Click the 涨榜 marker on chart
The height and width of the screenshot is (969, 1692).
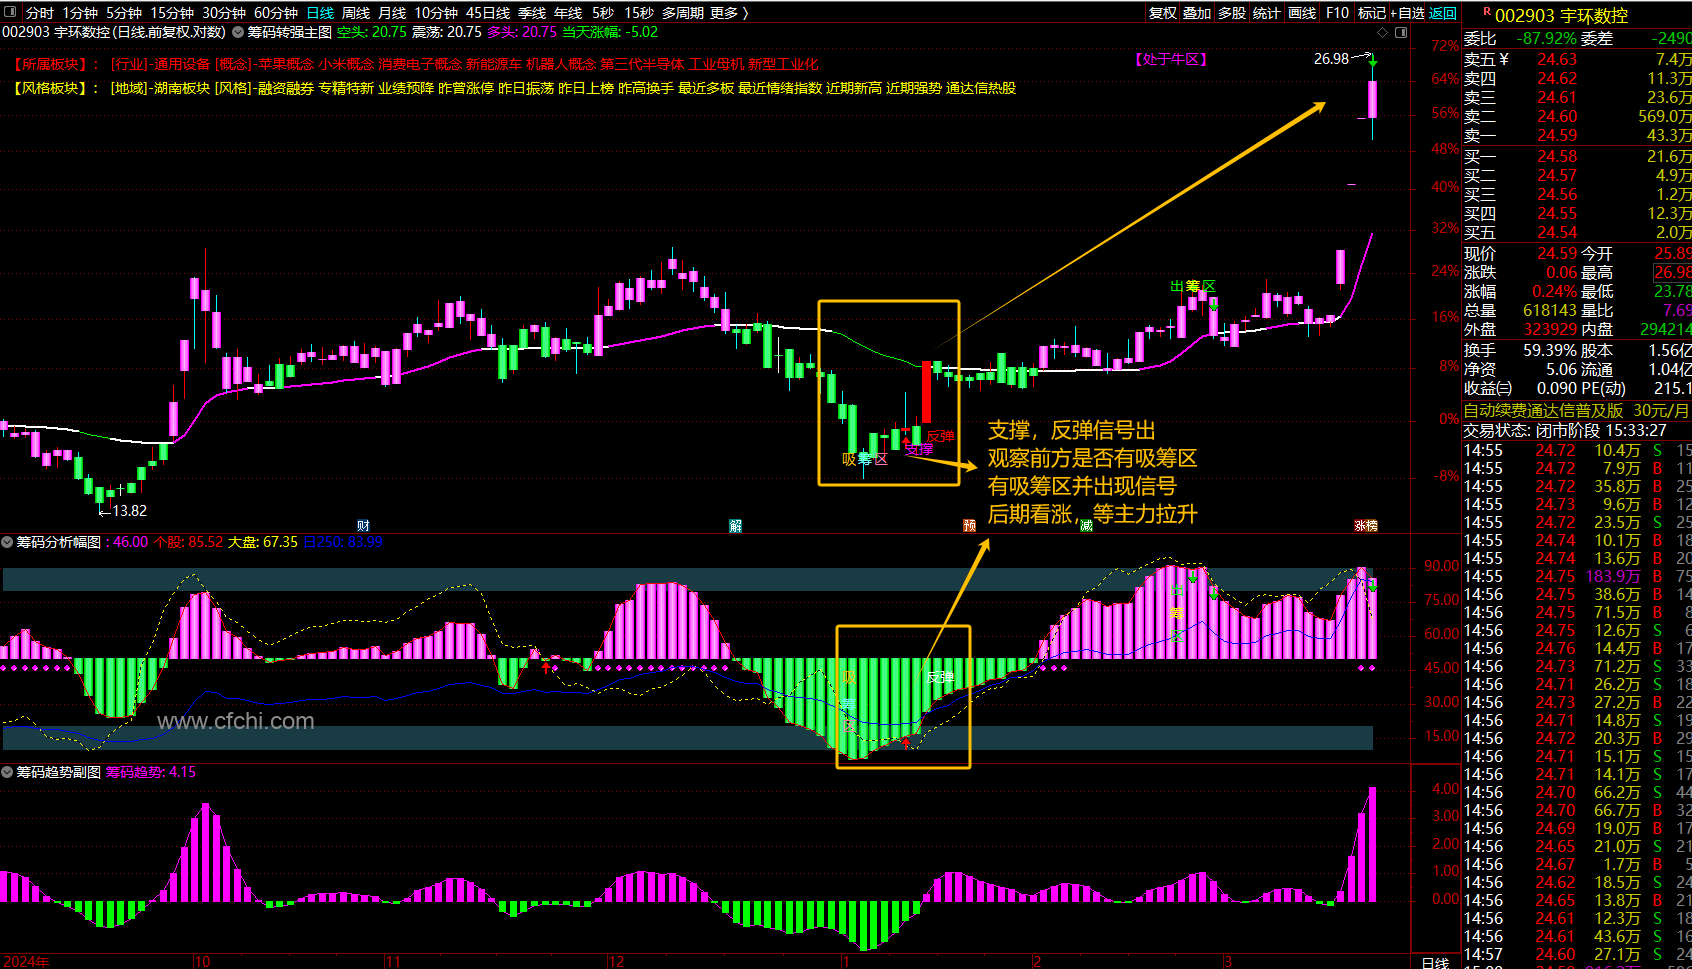coord(1366,526)
